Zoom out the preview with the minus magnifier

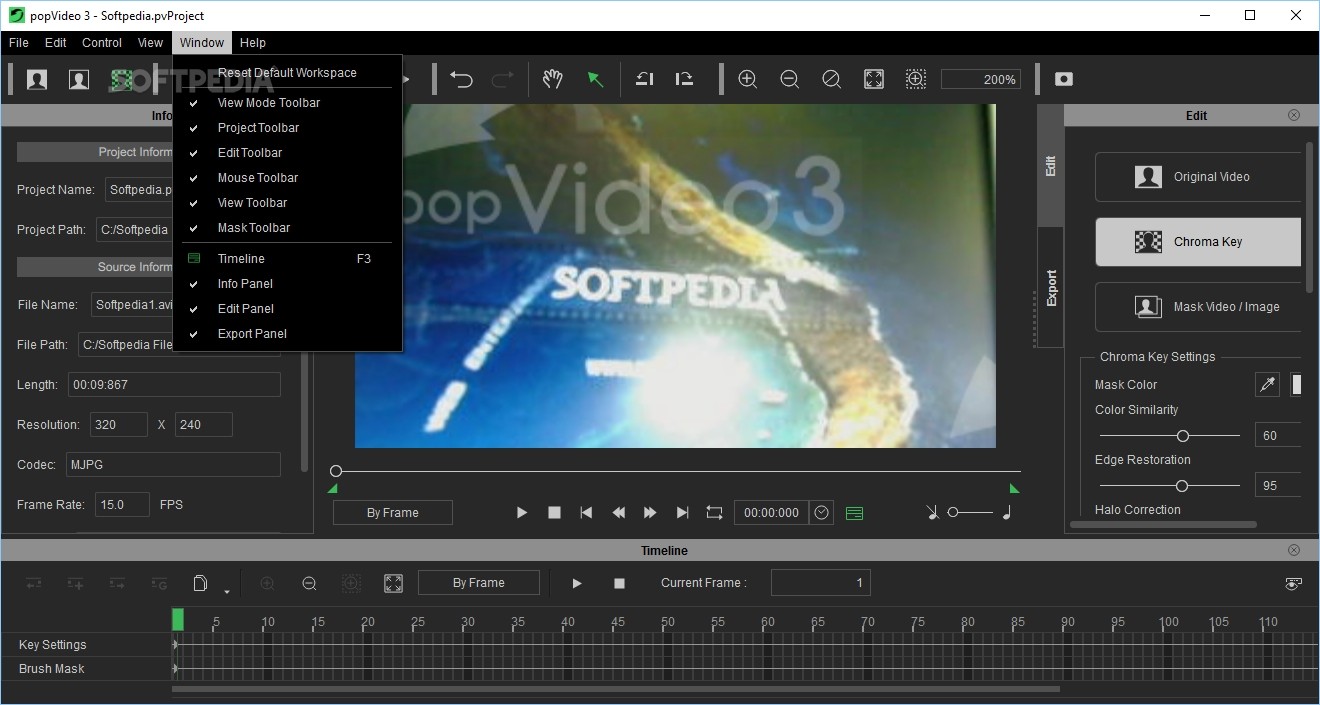pos(789,79)
